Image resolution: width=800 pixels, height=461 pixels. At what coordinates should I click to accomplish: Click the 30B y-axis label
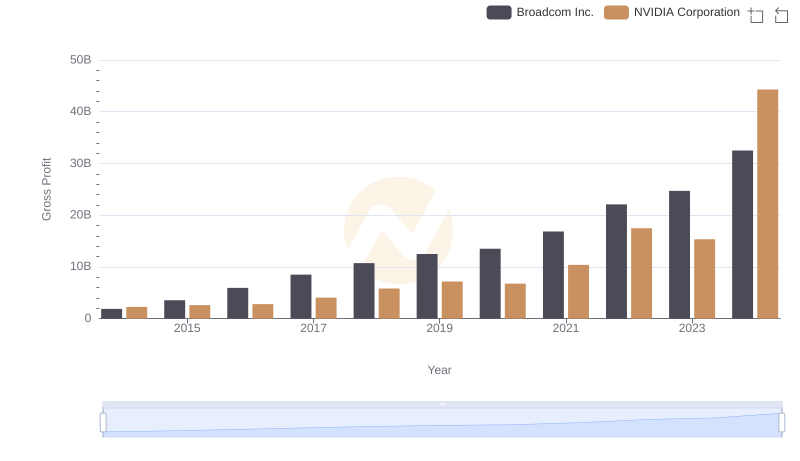tap(81, 163)
